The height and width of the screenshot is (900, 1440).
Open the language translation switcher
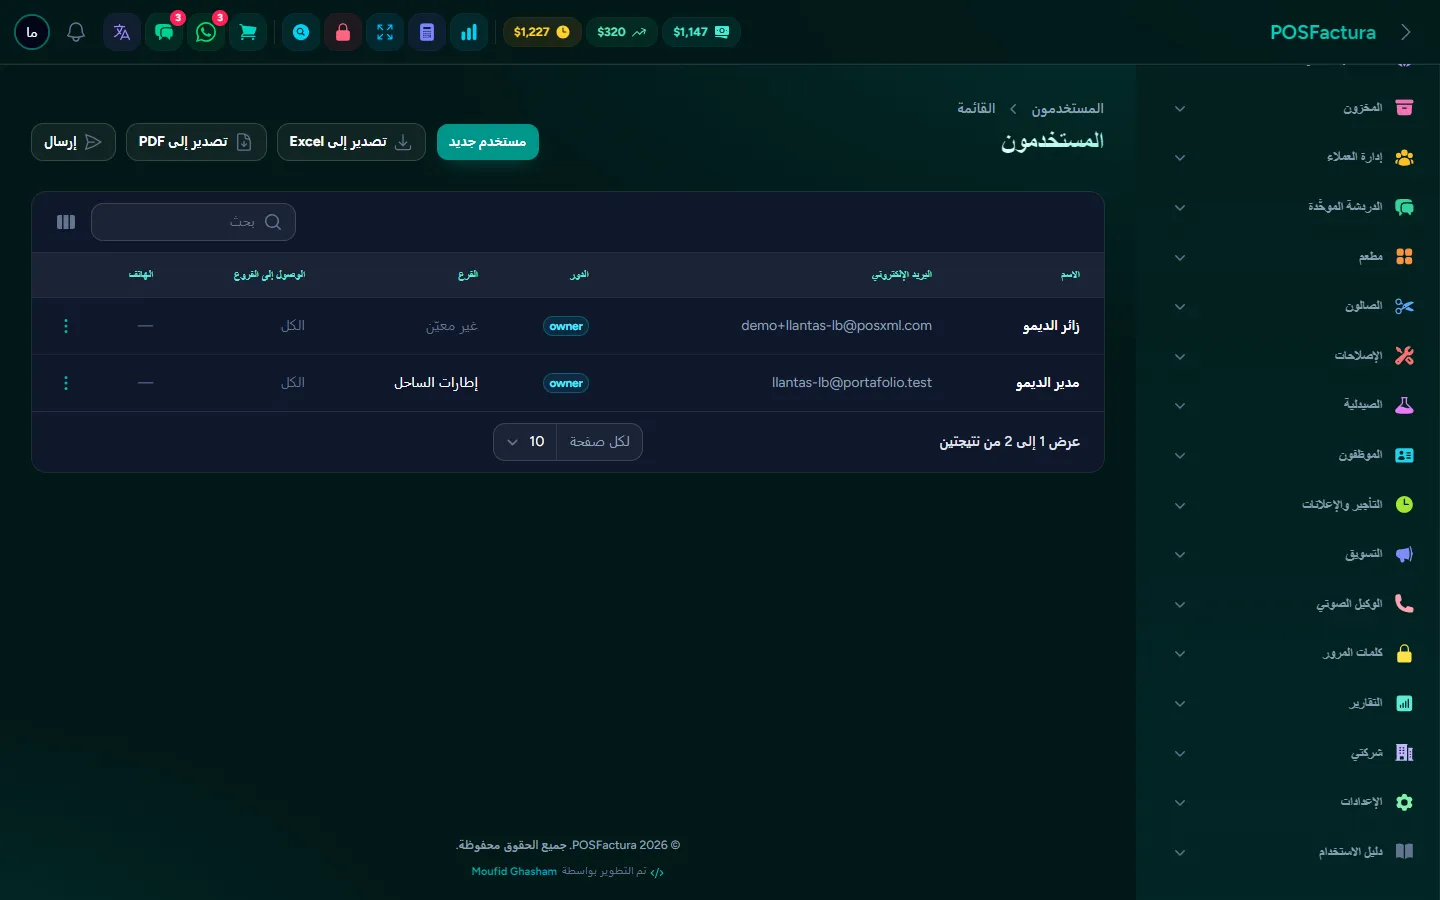coord(122,32)
